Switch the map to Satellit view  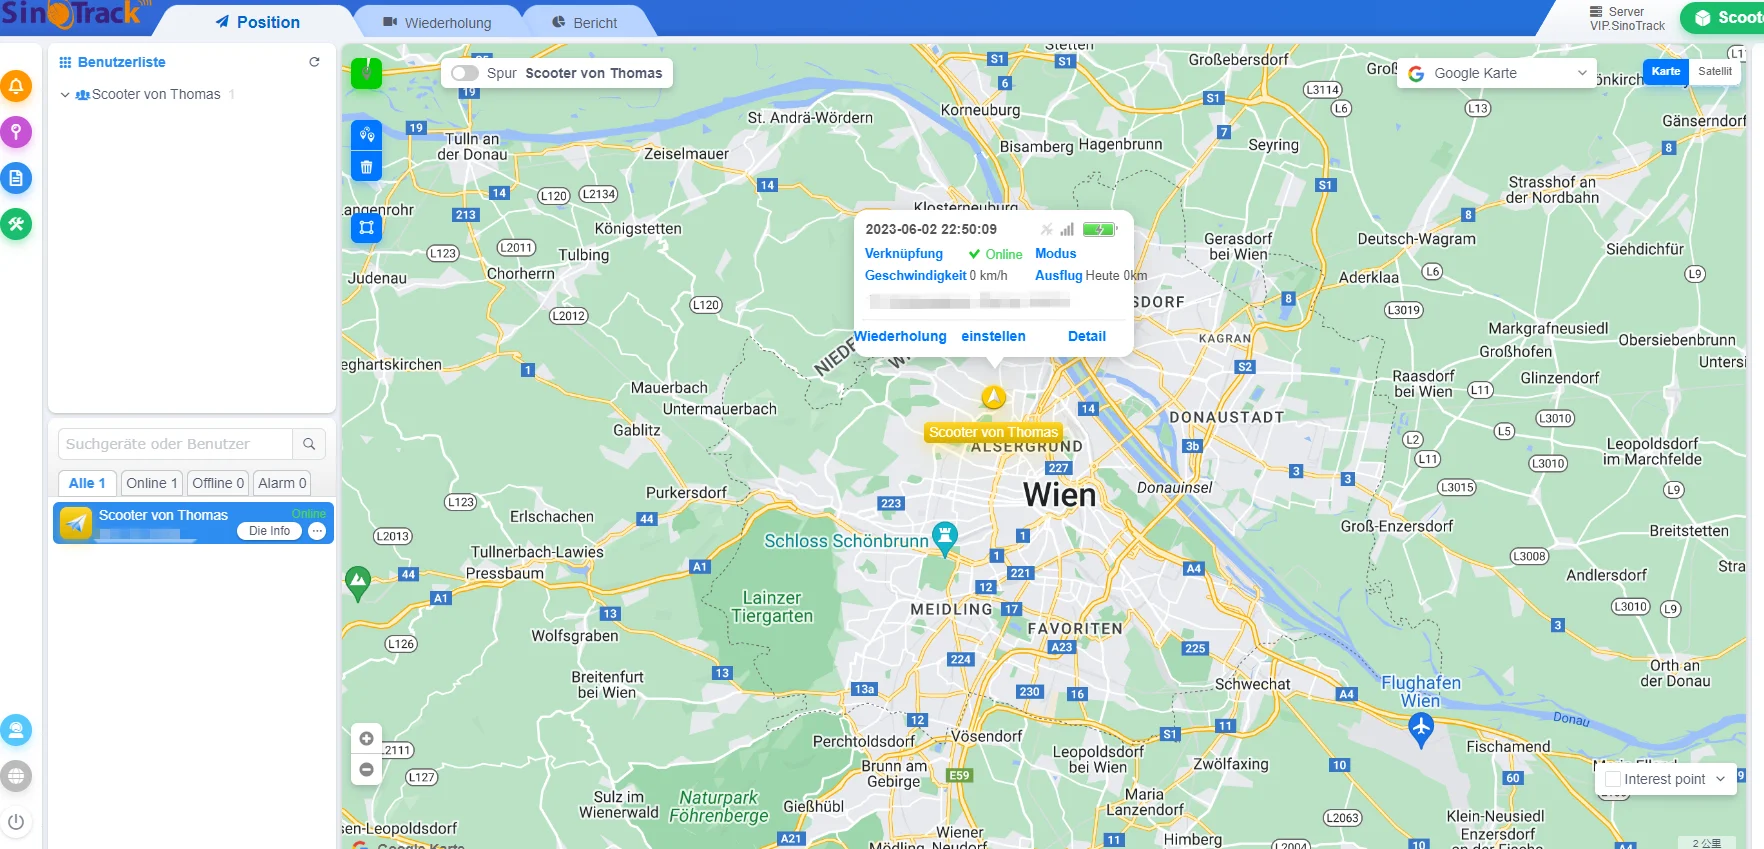click(1714, 71)
